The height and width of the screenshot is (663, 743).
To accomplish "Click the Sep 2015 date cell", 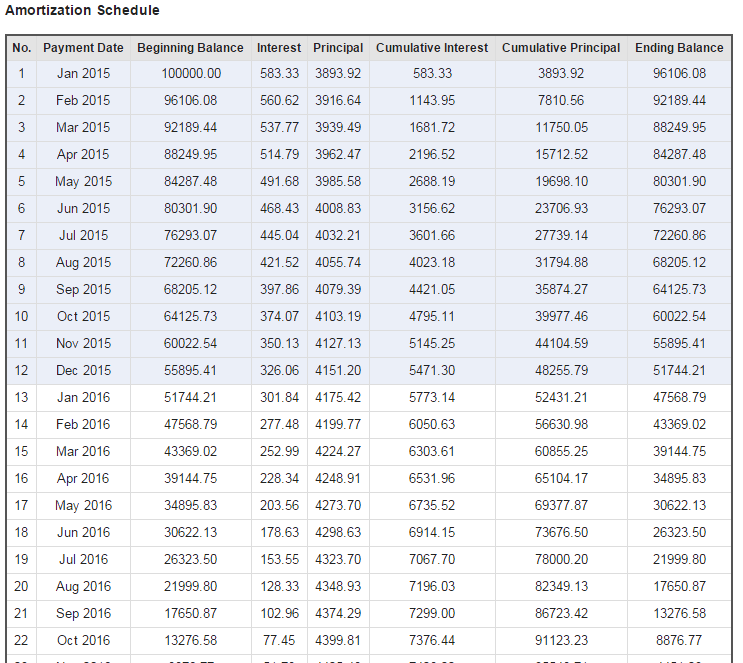I will click(83, 290).
